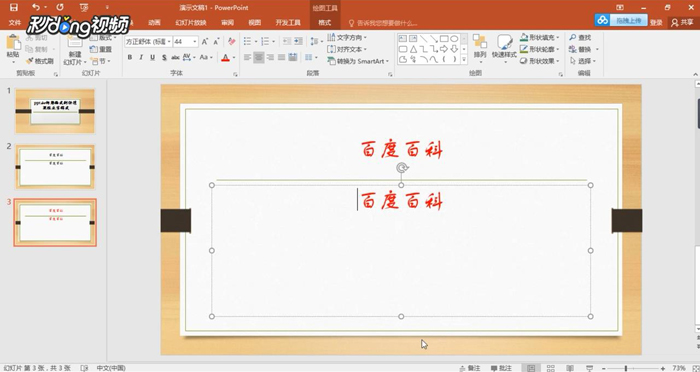Decrease the font size
Image resolution: width=700 pixels, height=372 pixels.
tap(217, 42)
